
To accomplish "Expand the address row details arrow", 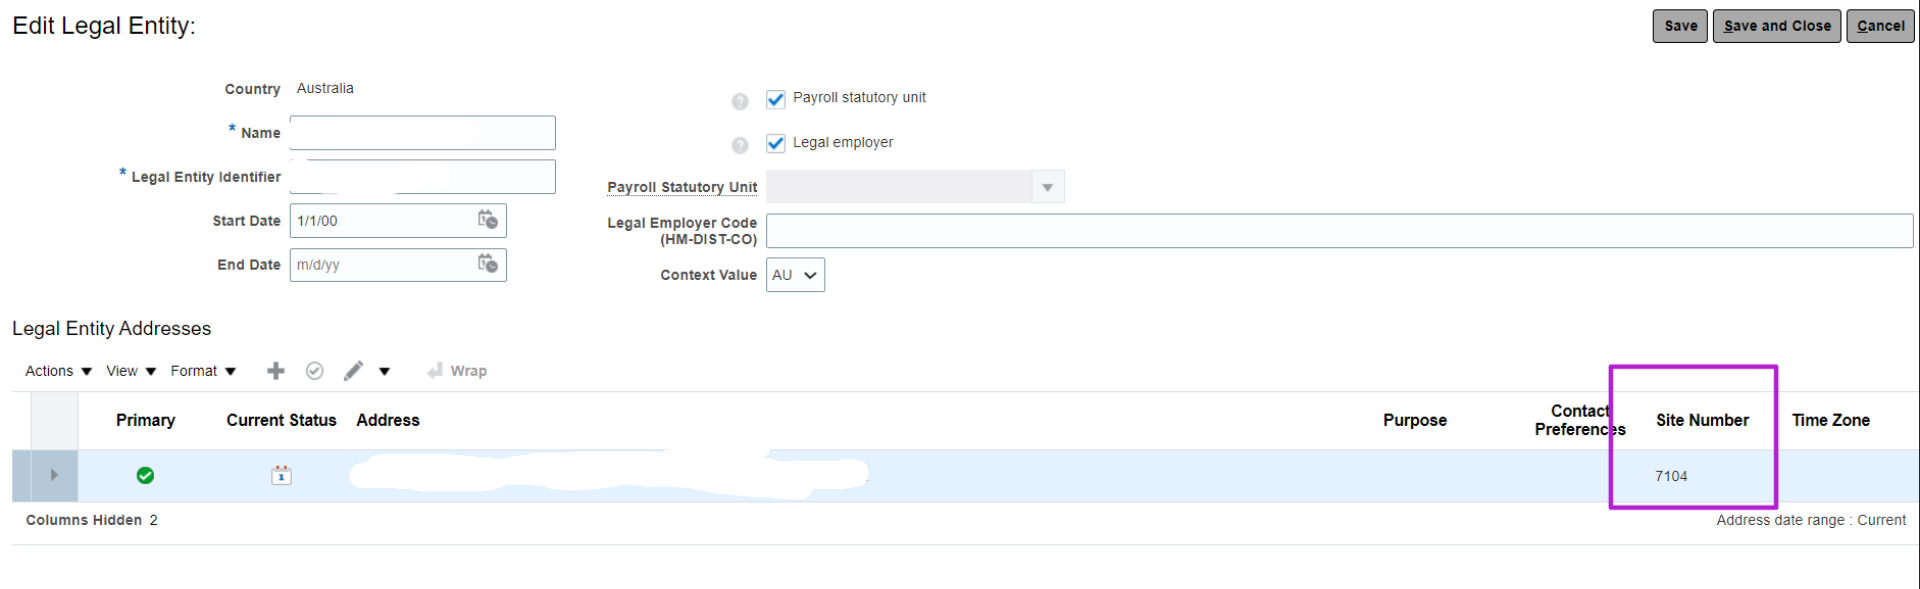I will [x=55, y=475].
